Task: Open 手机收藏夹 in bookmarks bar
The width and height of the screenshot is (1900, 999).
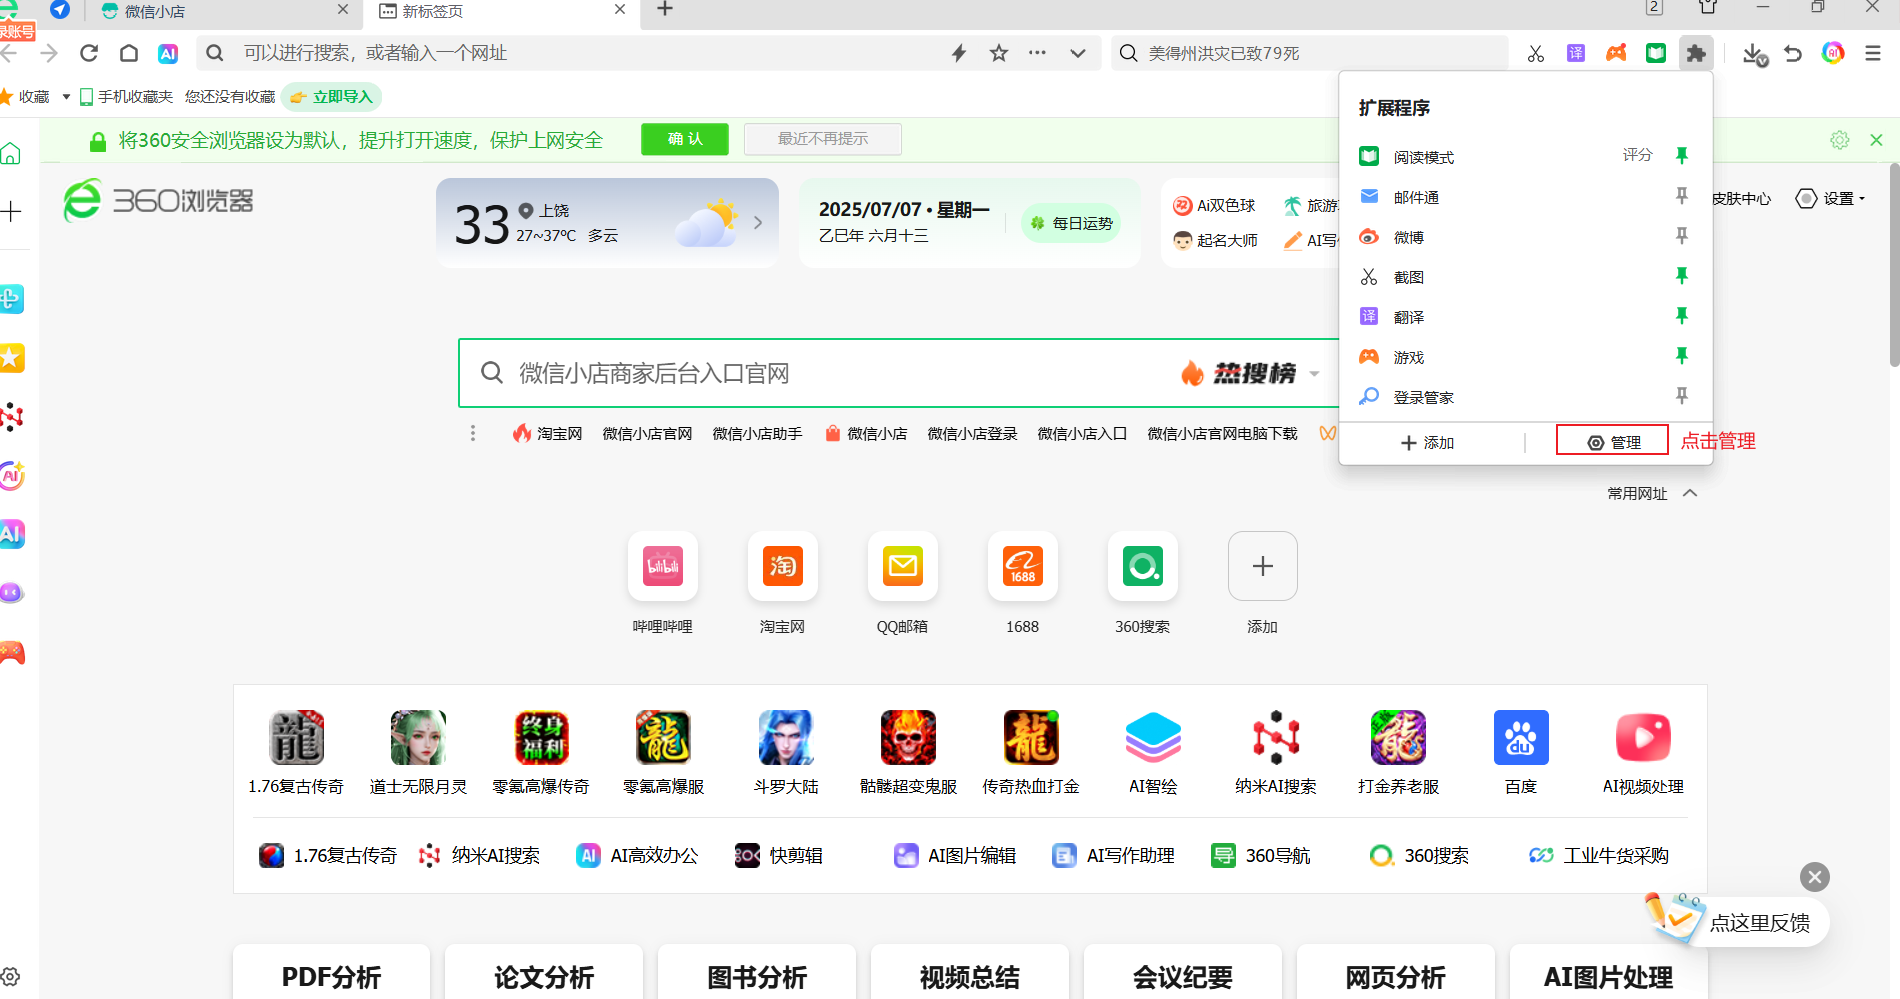Action: [127, 97]
